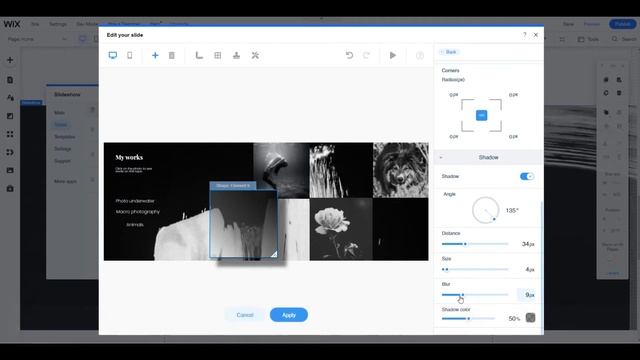Viewport: 640px width, 360px height.
Task: Click Macro photography text on slide
Action: [x=138, y=212]
